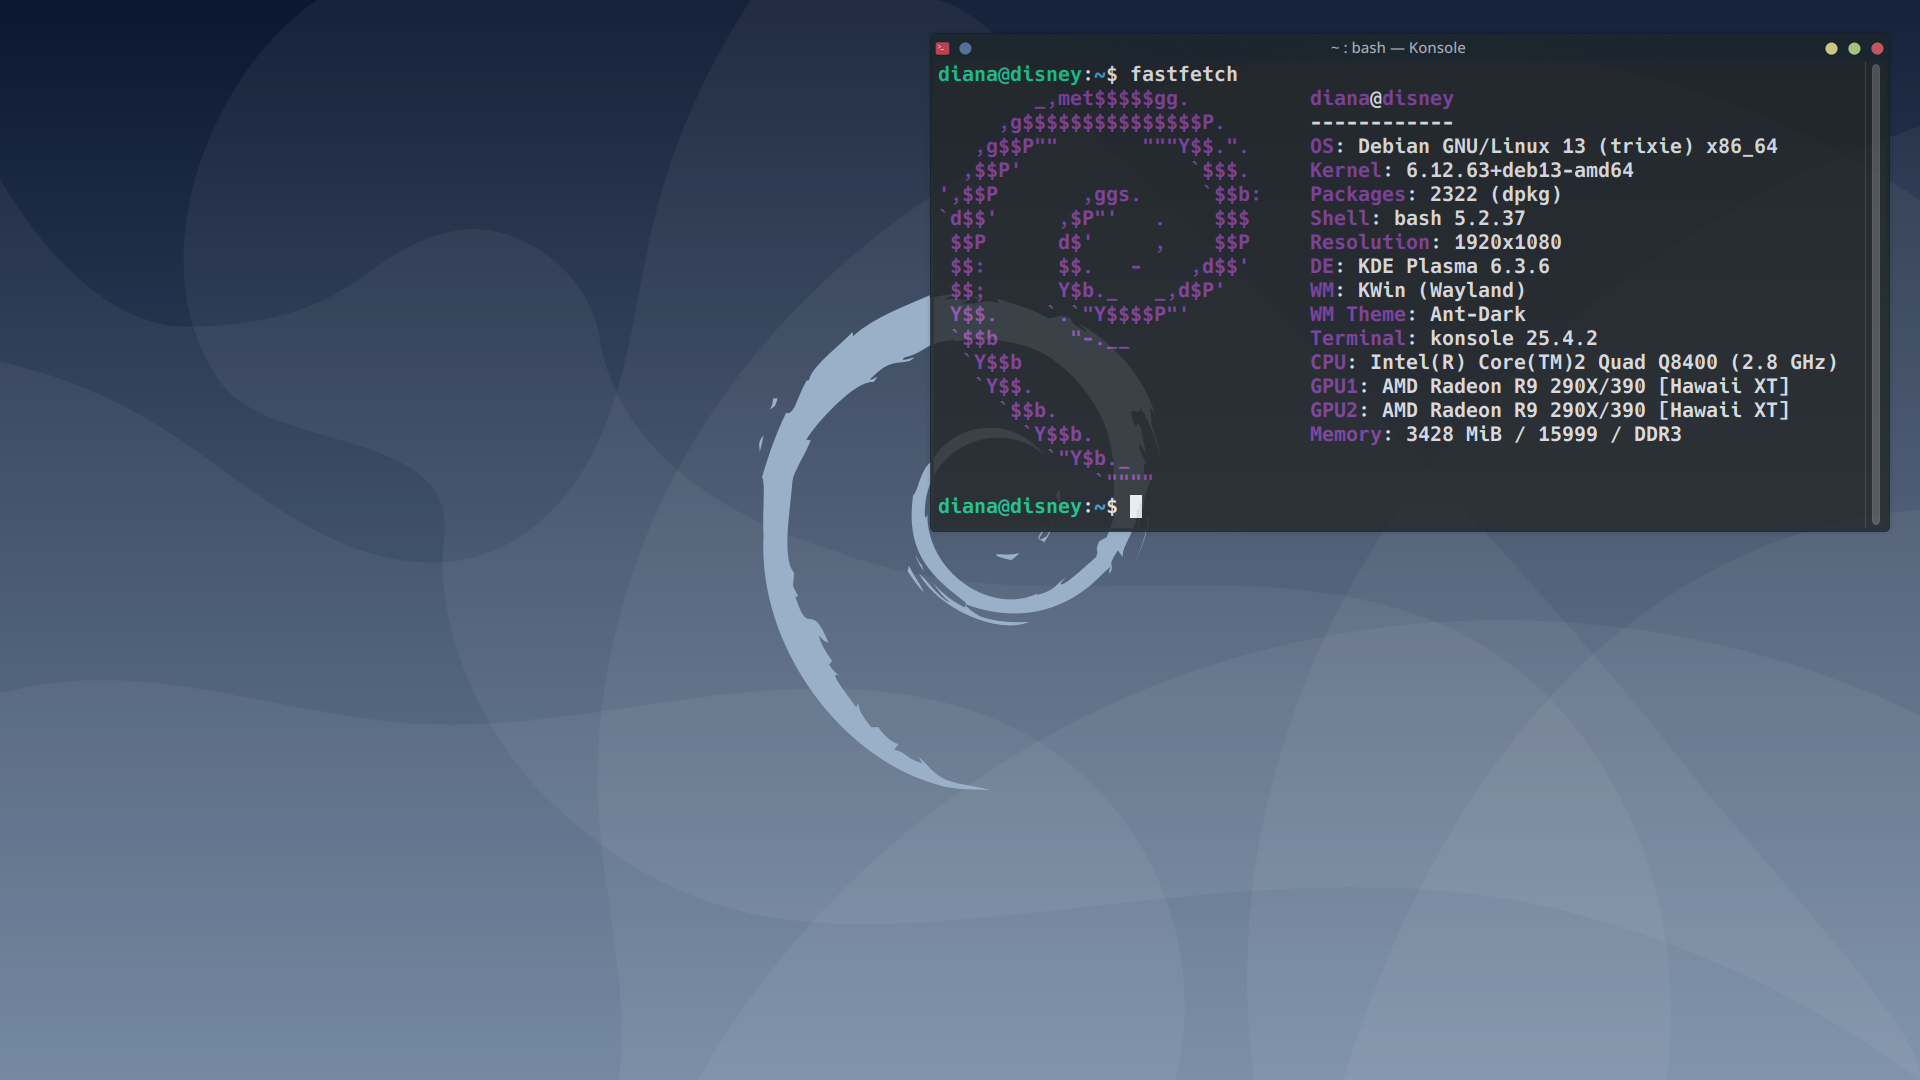Click the diana@disney header in fastfetch output
The height and width of the screenshot is (1080, 1920).
(1381, 98)
